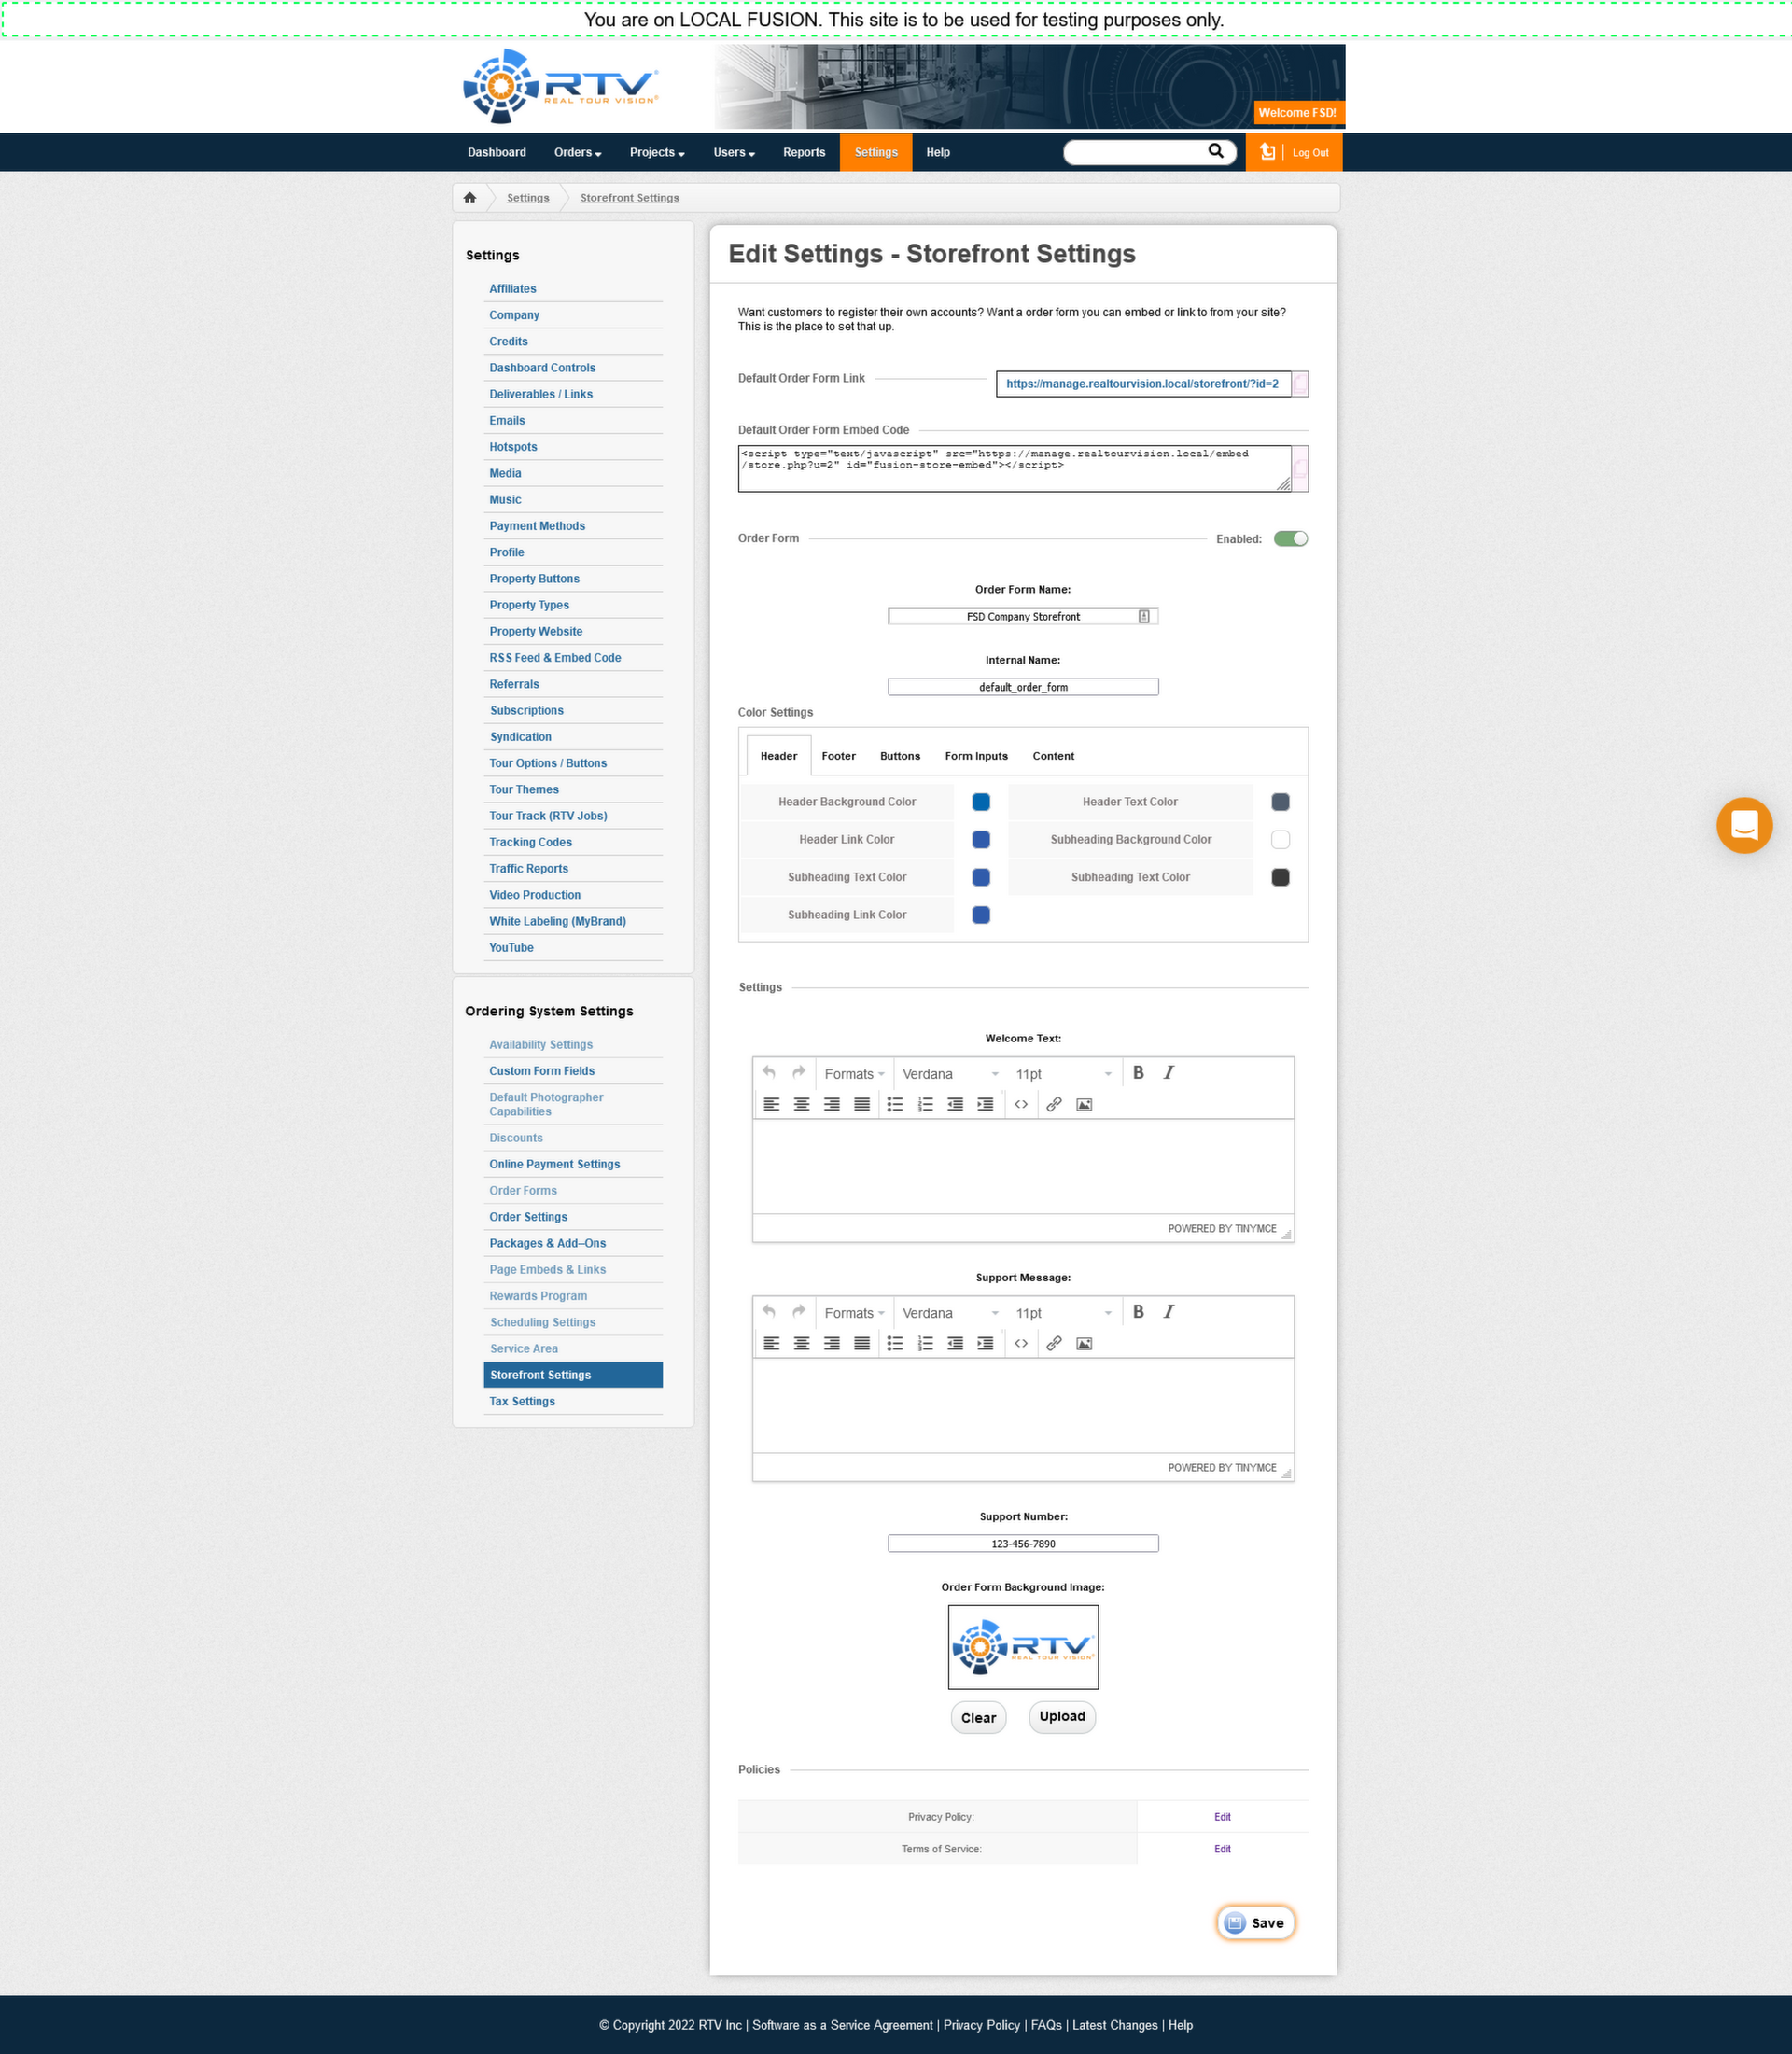
Task: Click bullet list in Support Message editor
Action: click(895, 1343)
